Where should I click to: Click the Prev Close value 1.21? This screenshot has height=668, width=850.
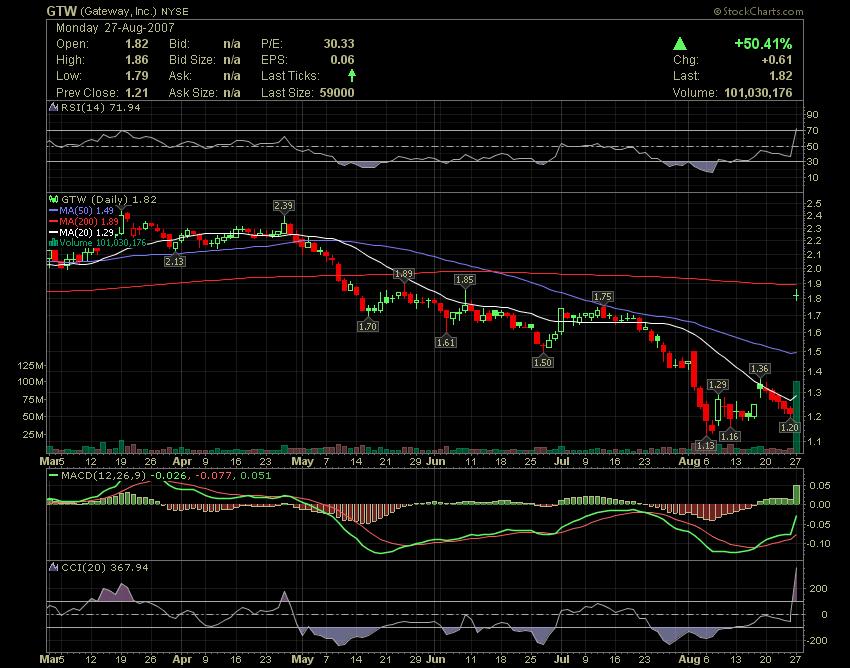click(137, 93)
